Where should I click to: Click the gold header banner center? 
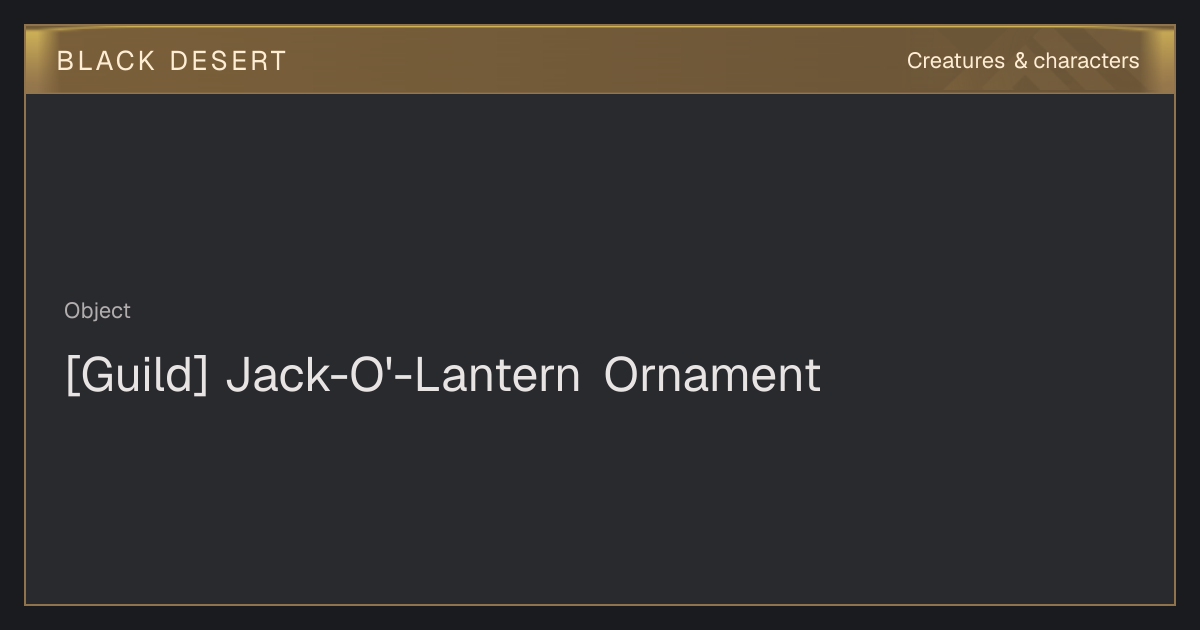point(600,60)
